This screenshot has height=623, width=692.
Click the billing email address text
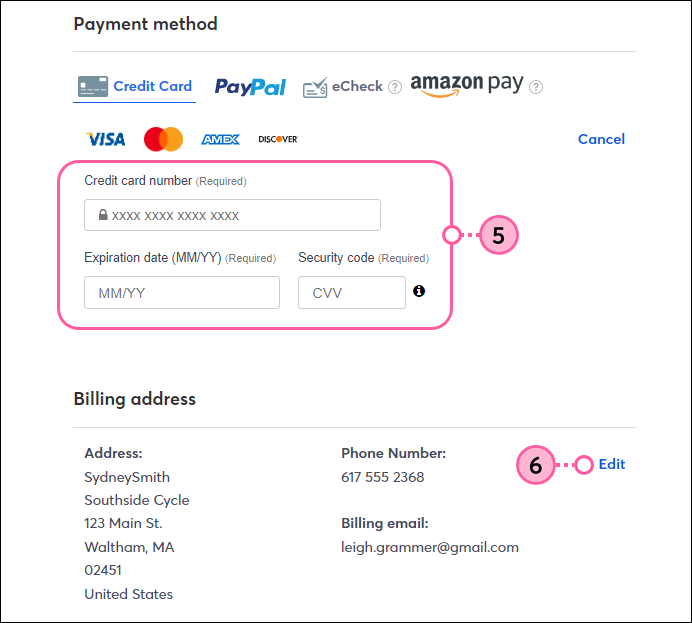tap(430, 548)
